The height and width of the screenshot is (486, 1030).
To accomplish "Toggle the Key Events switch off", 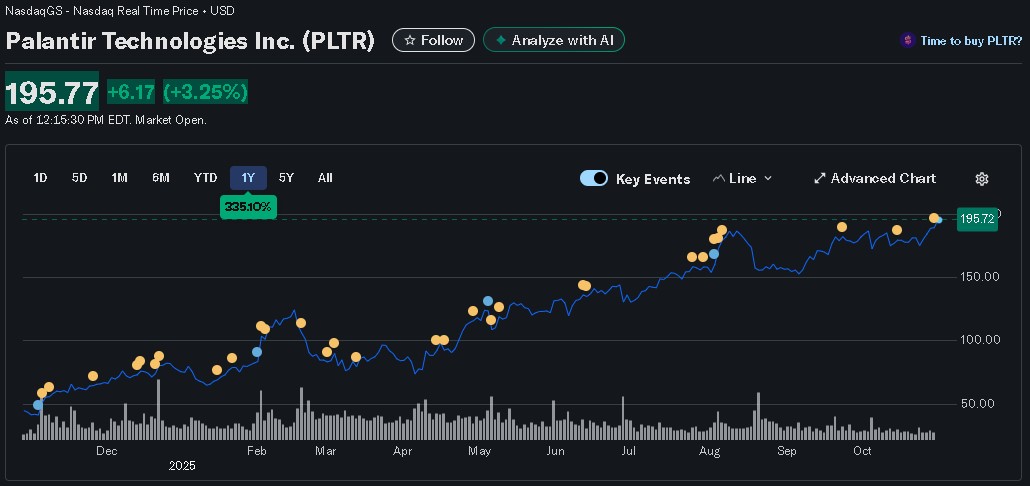I will coord(594,179).
